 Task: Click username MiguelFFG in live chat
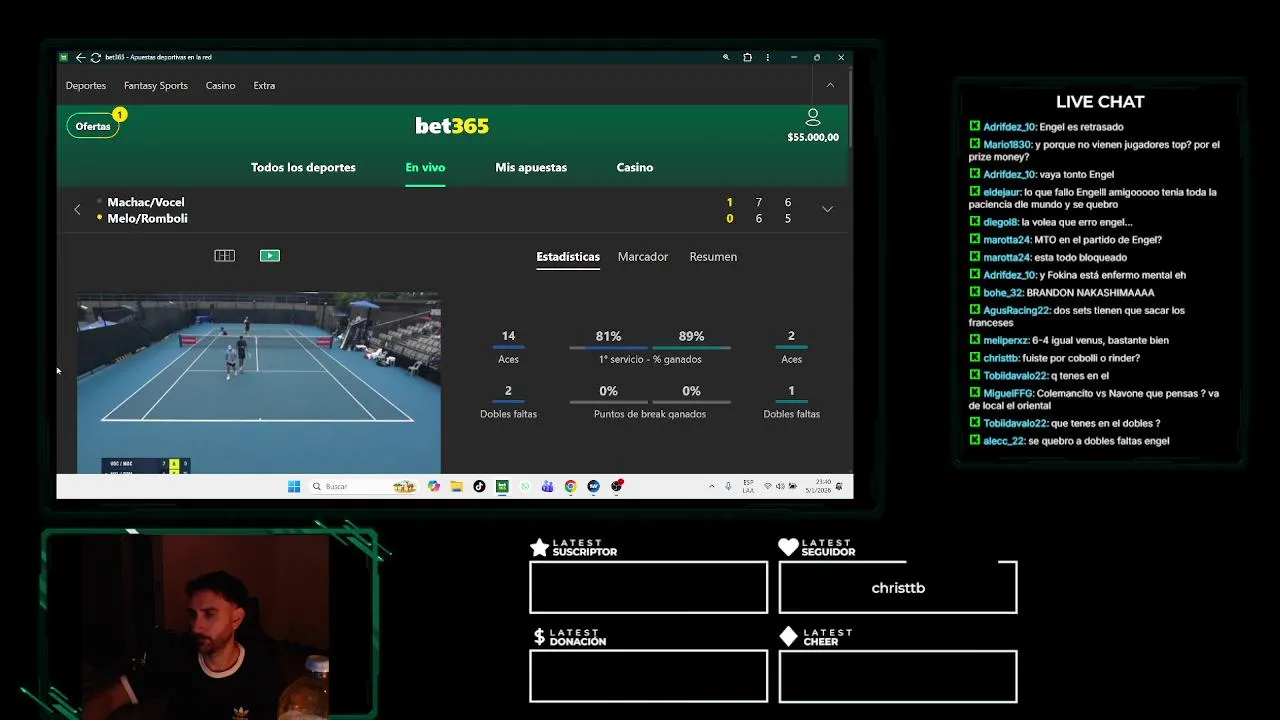(1008, 393)
